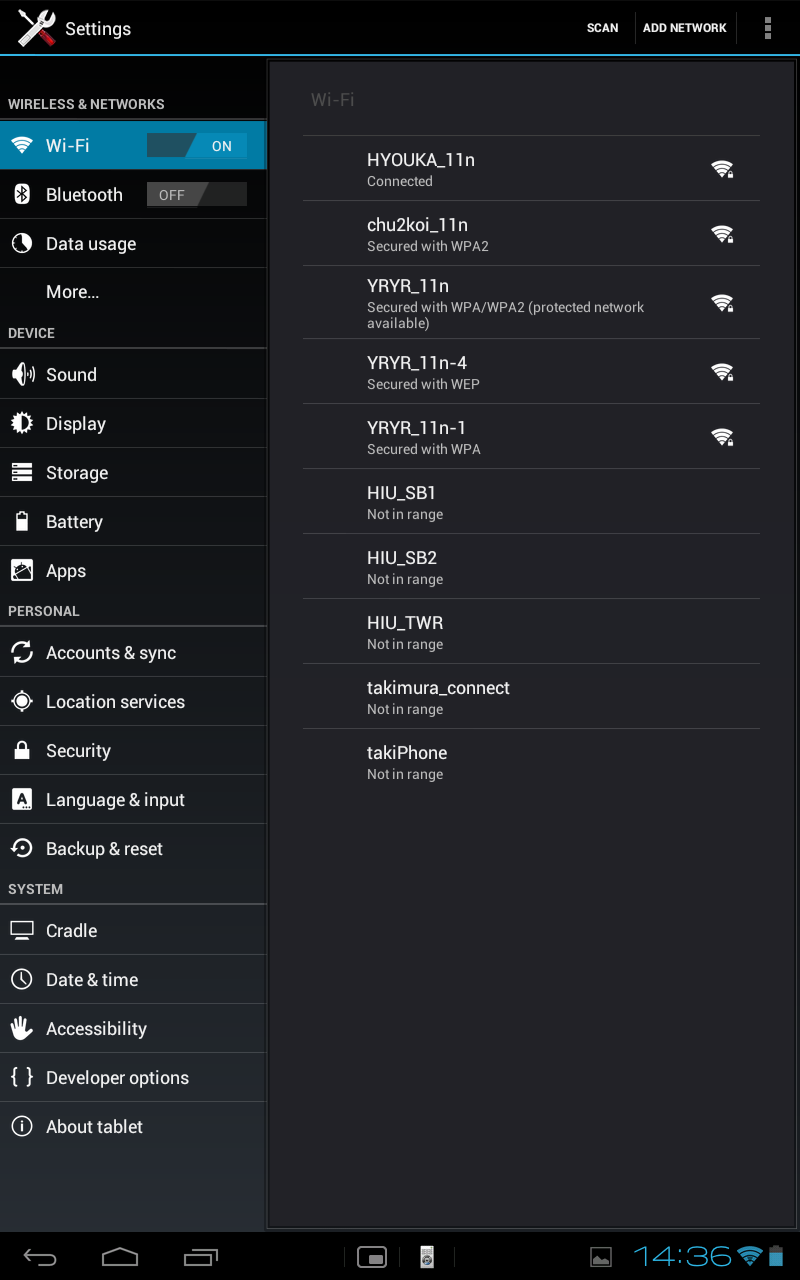This screenshot has width=800, height=1280.
Task: Expand the More... wireless settings
Action: [133, 292]
